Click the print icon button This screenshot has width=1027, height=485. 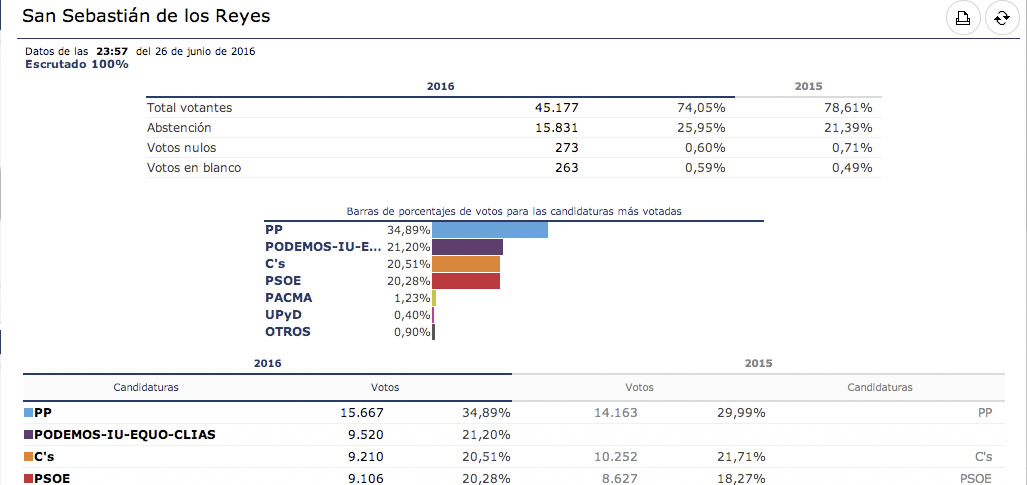pyautogui.click(x=963, y=18)
